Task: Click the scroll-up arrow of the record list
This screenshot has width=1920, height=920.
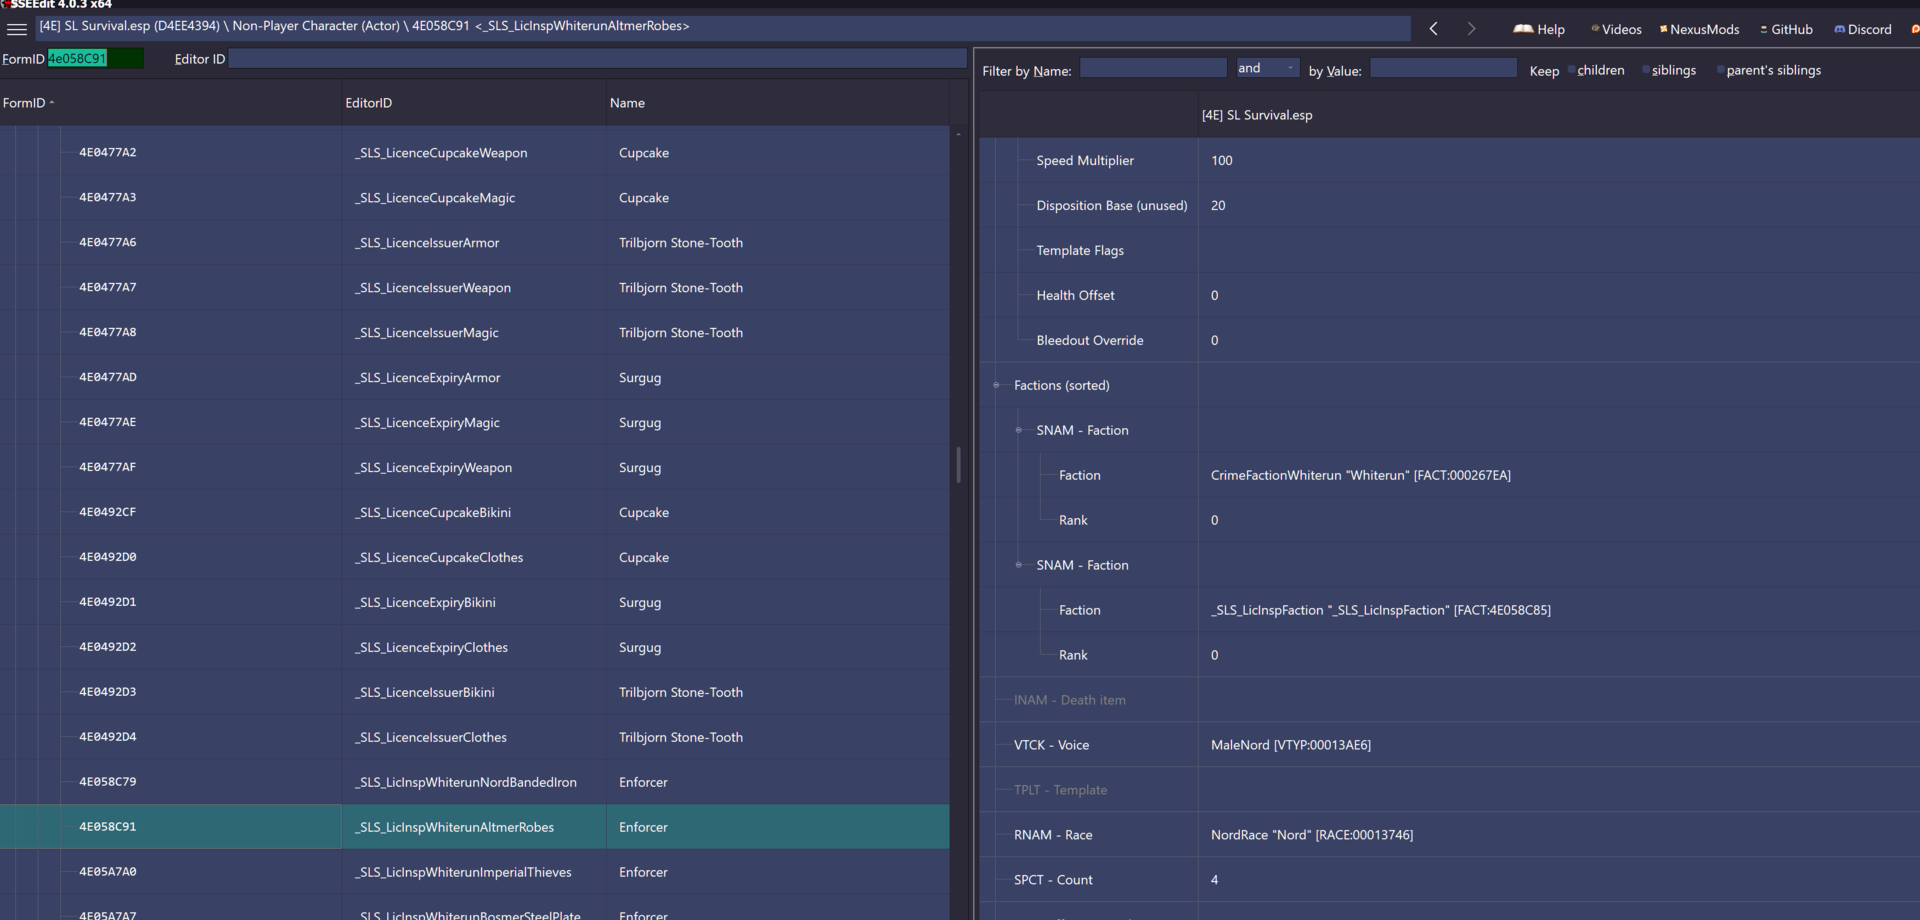Action: (958, 134)
